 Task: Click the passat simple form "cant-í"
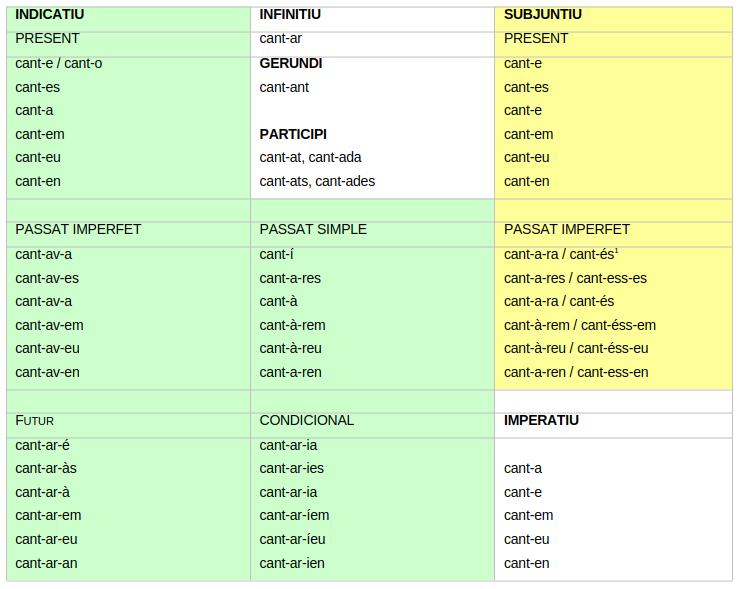point(277,254)
